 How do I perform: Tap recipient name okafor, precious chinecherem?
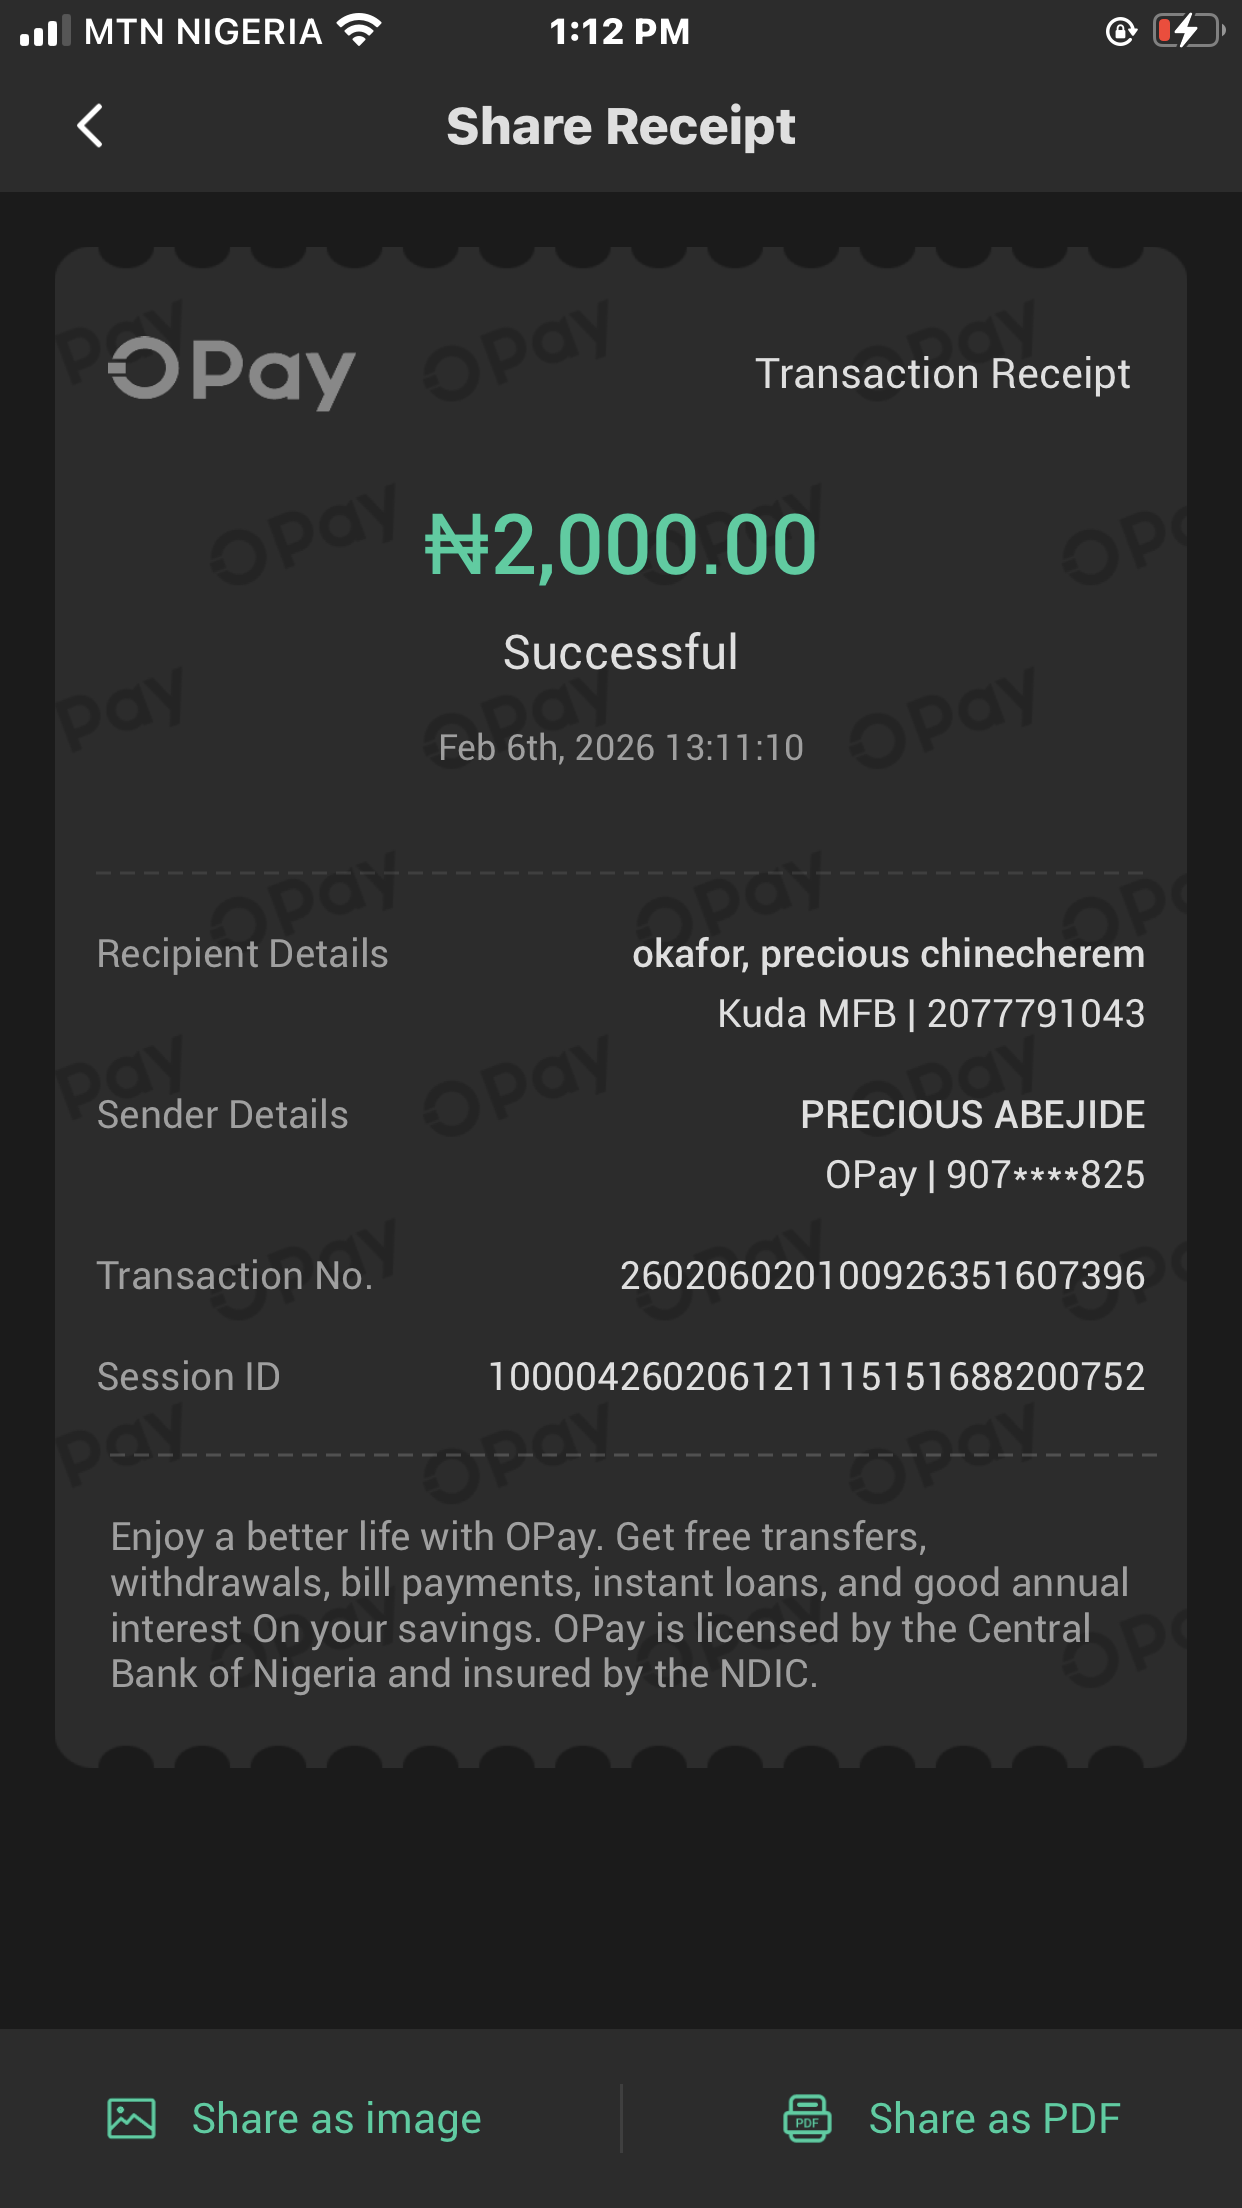[888, 954]
